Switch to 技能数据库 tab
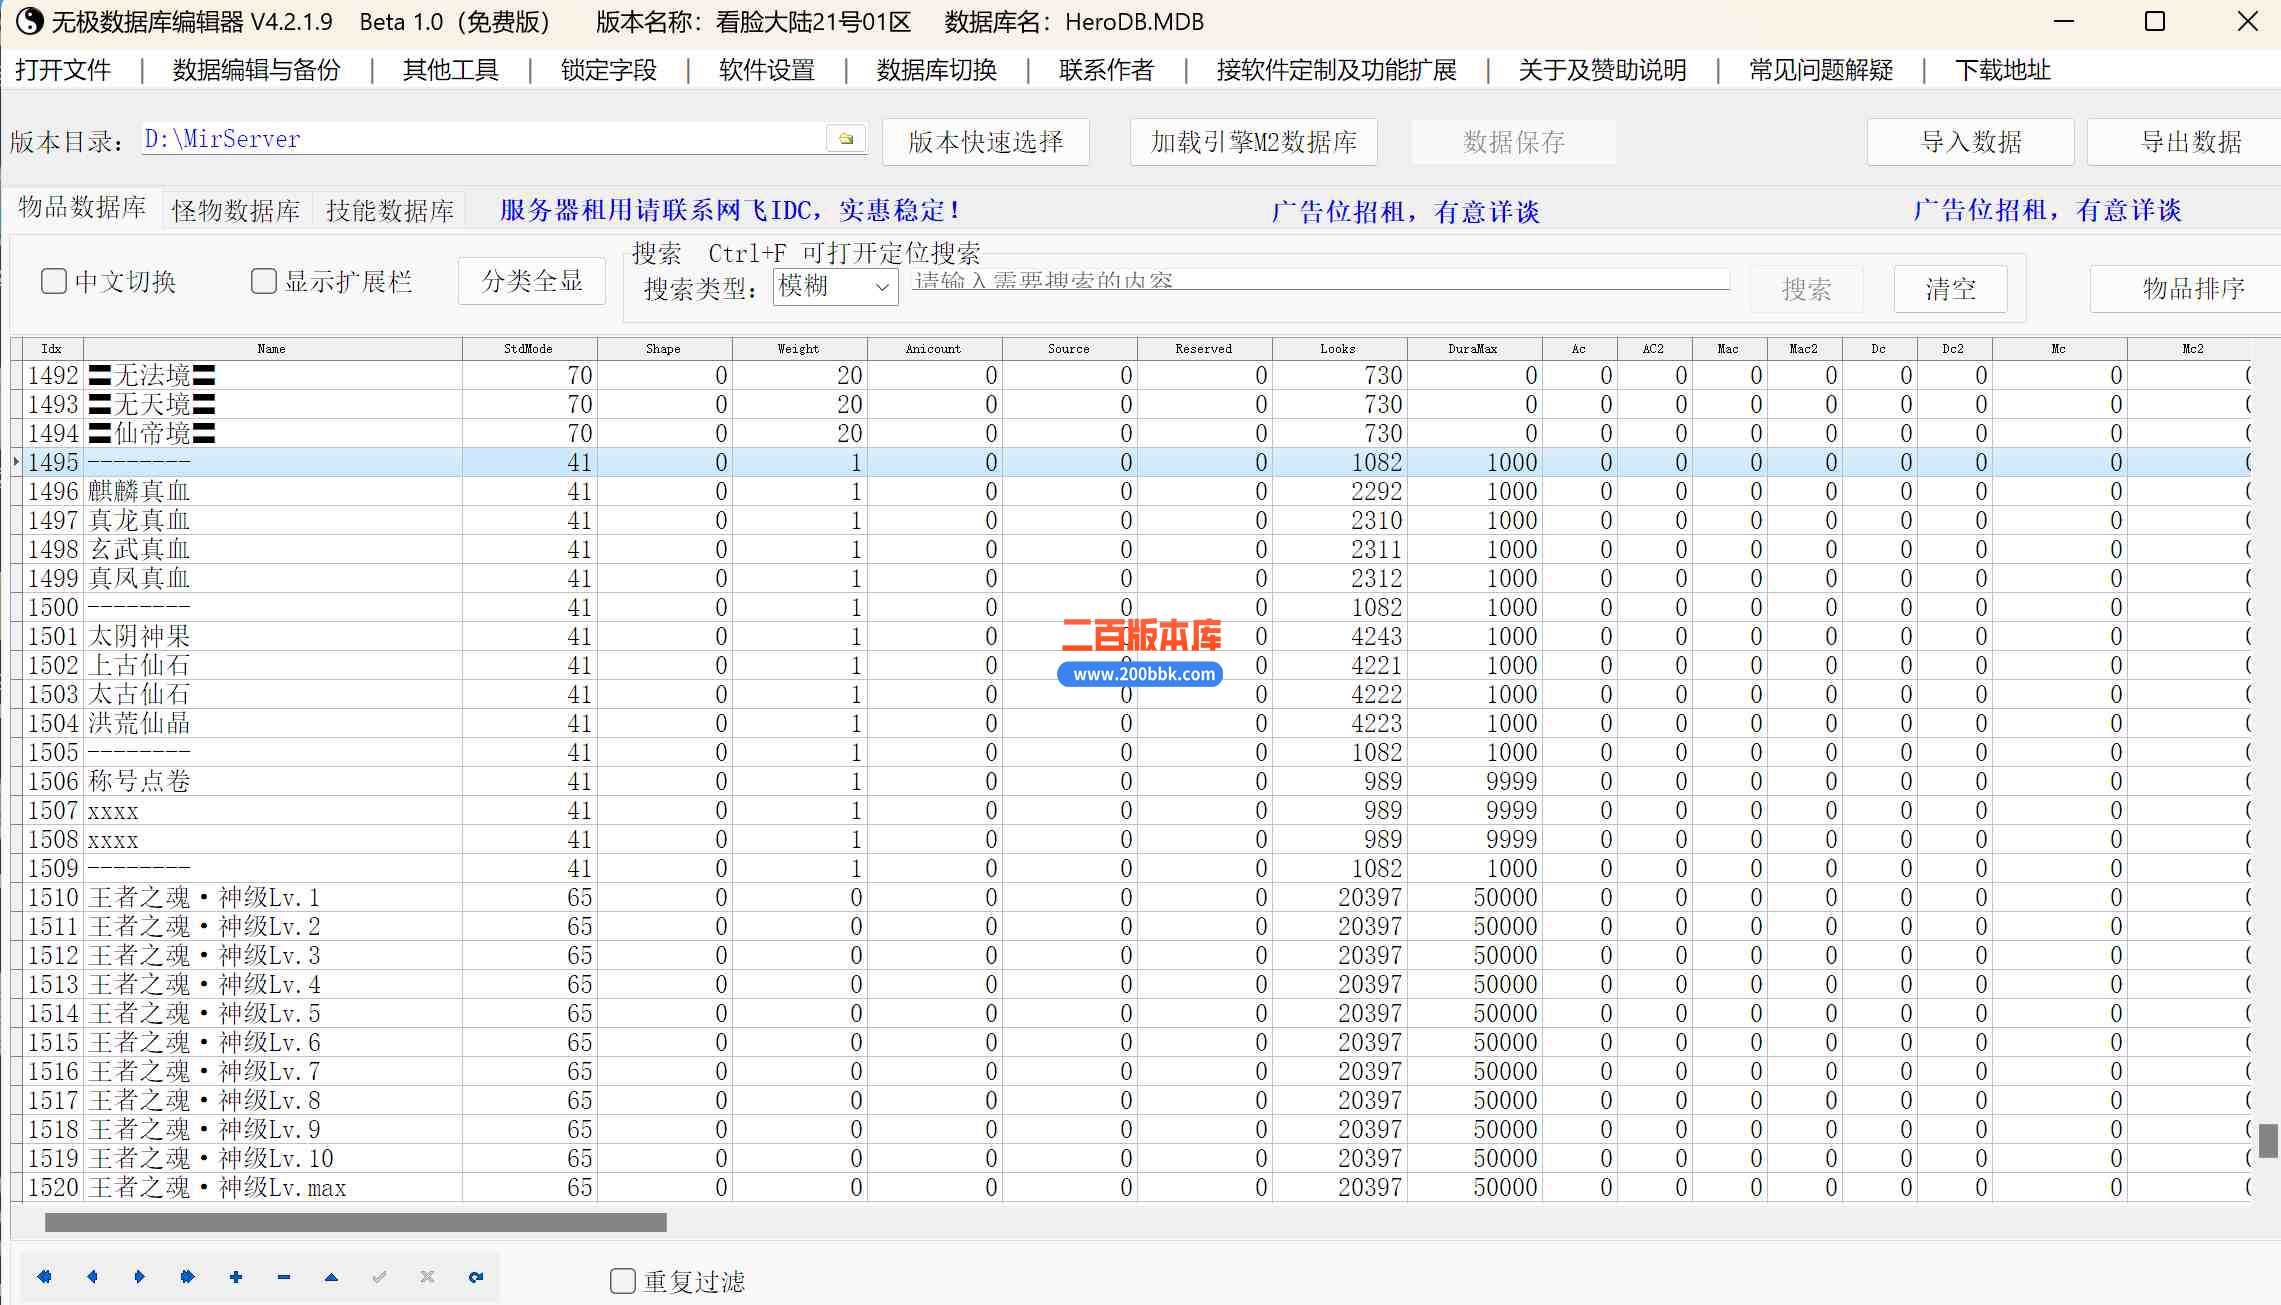2281x1305 pixels. 390,210
